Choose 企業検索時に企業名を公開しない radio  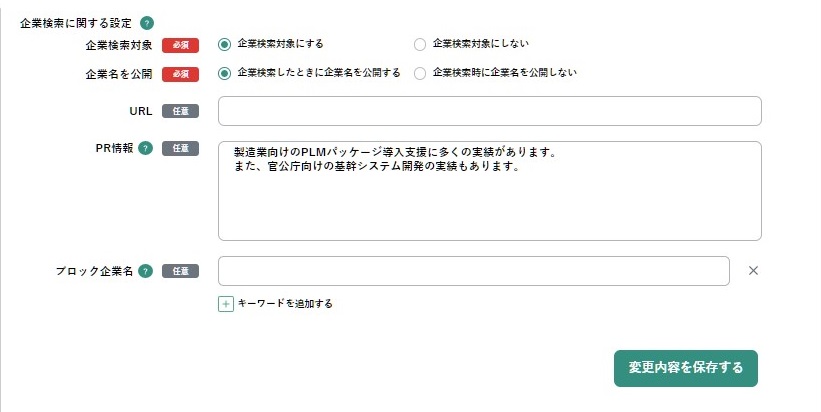pos(420,73)
